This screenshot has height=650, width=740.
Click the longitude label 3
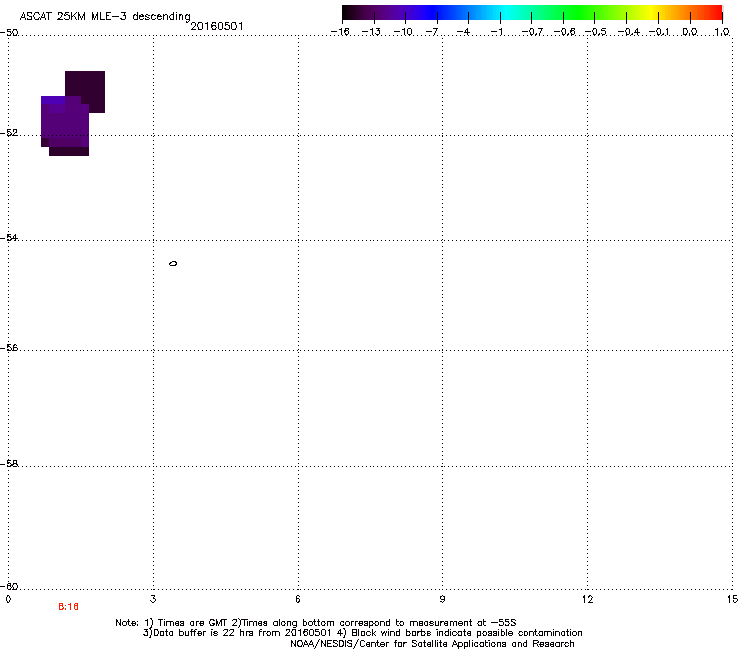click(153, 599)
